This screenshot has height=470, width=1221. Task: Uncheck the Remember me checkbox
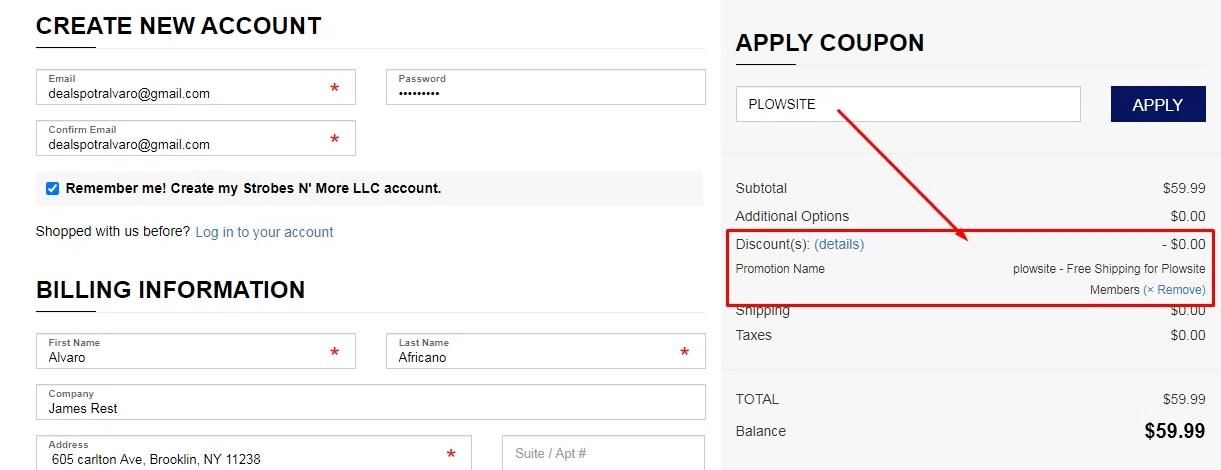[x=53, y=188]
